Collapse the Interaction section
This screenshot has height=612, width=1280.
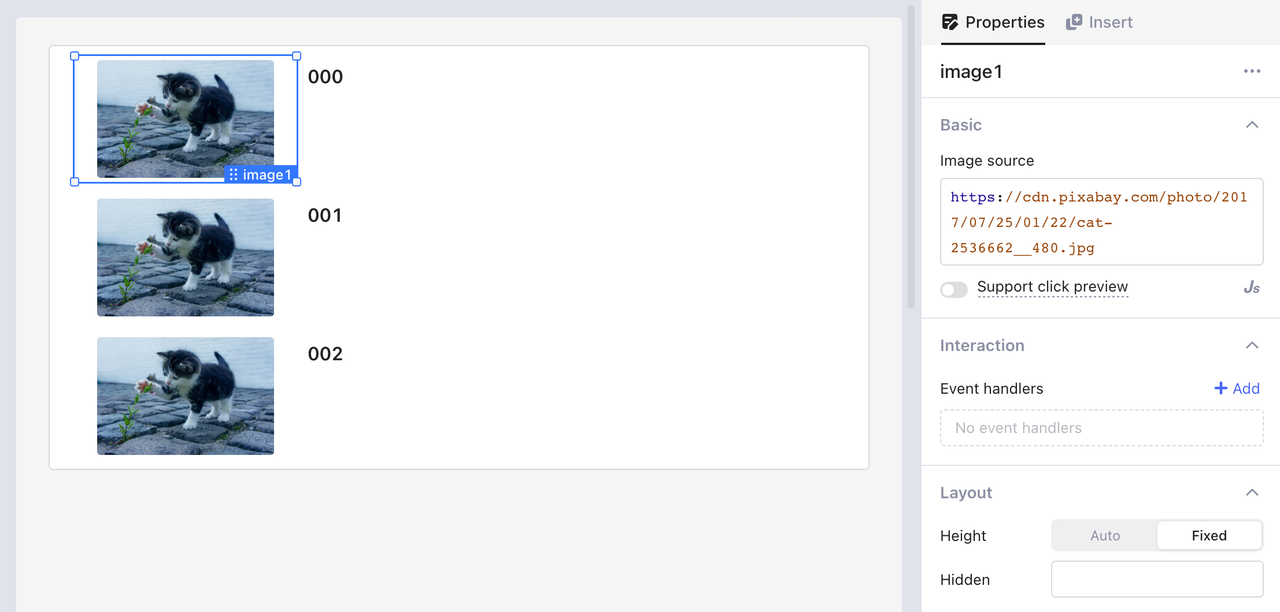[1251, 346]
